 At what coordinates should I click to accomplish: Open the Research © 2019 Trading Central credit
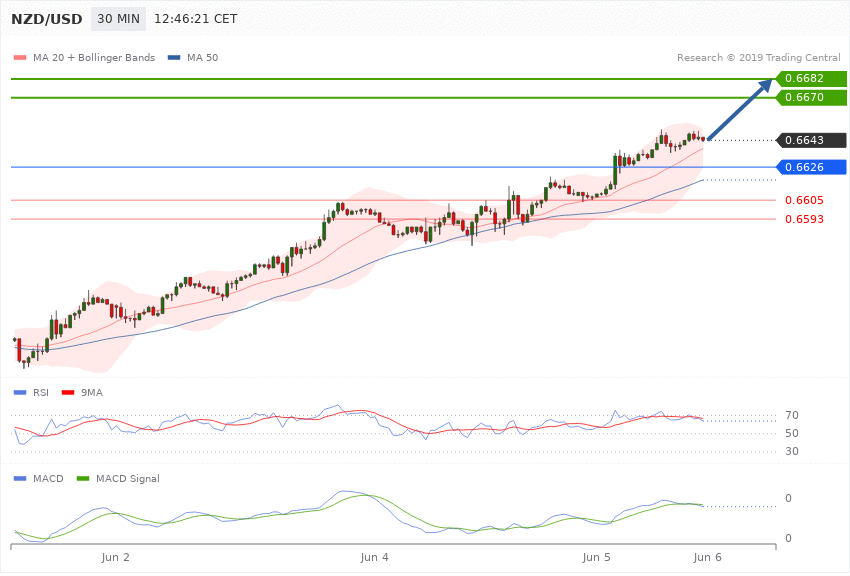(x=758, y=57)
